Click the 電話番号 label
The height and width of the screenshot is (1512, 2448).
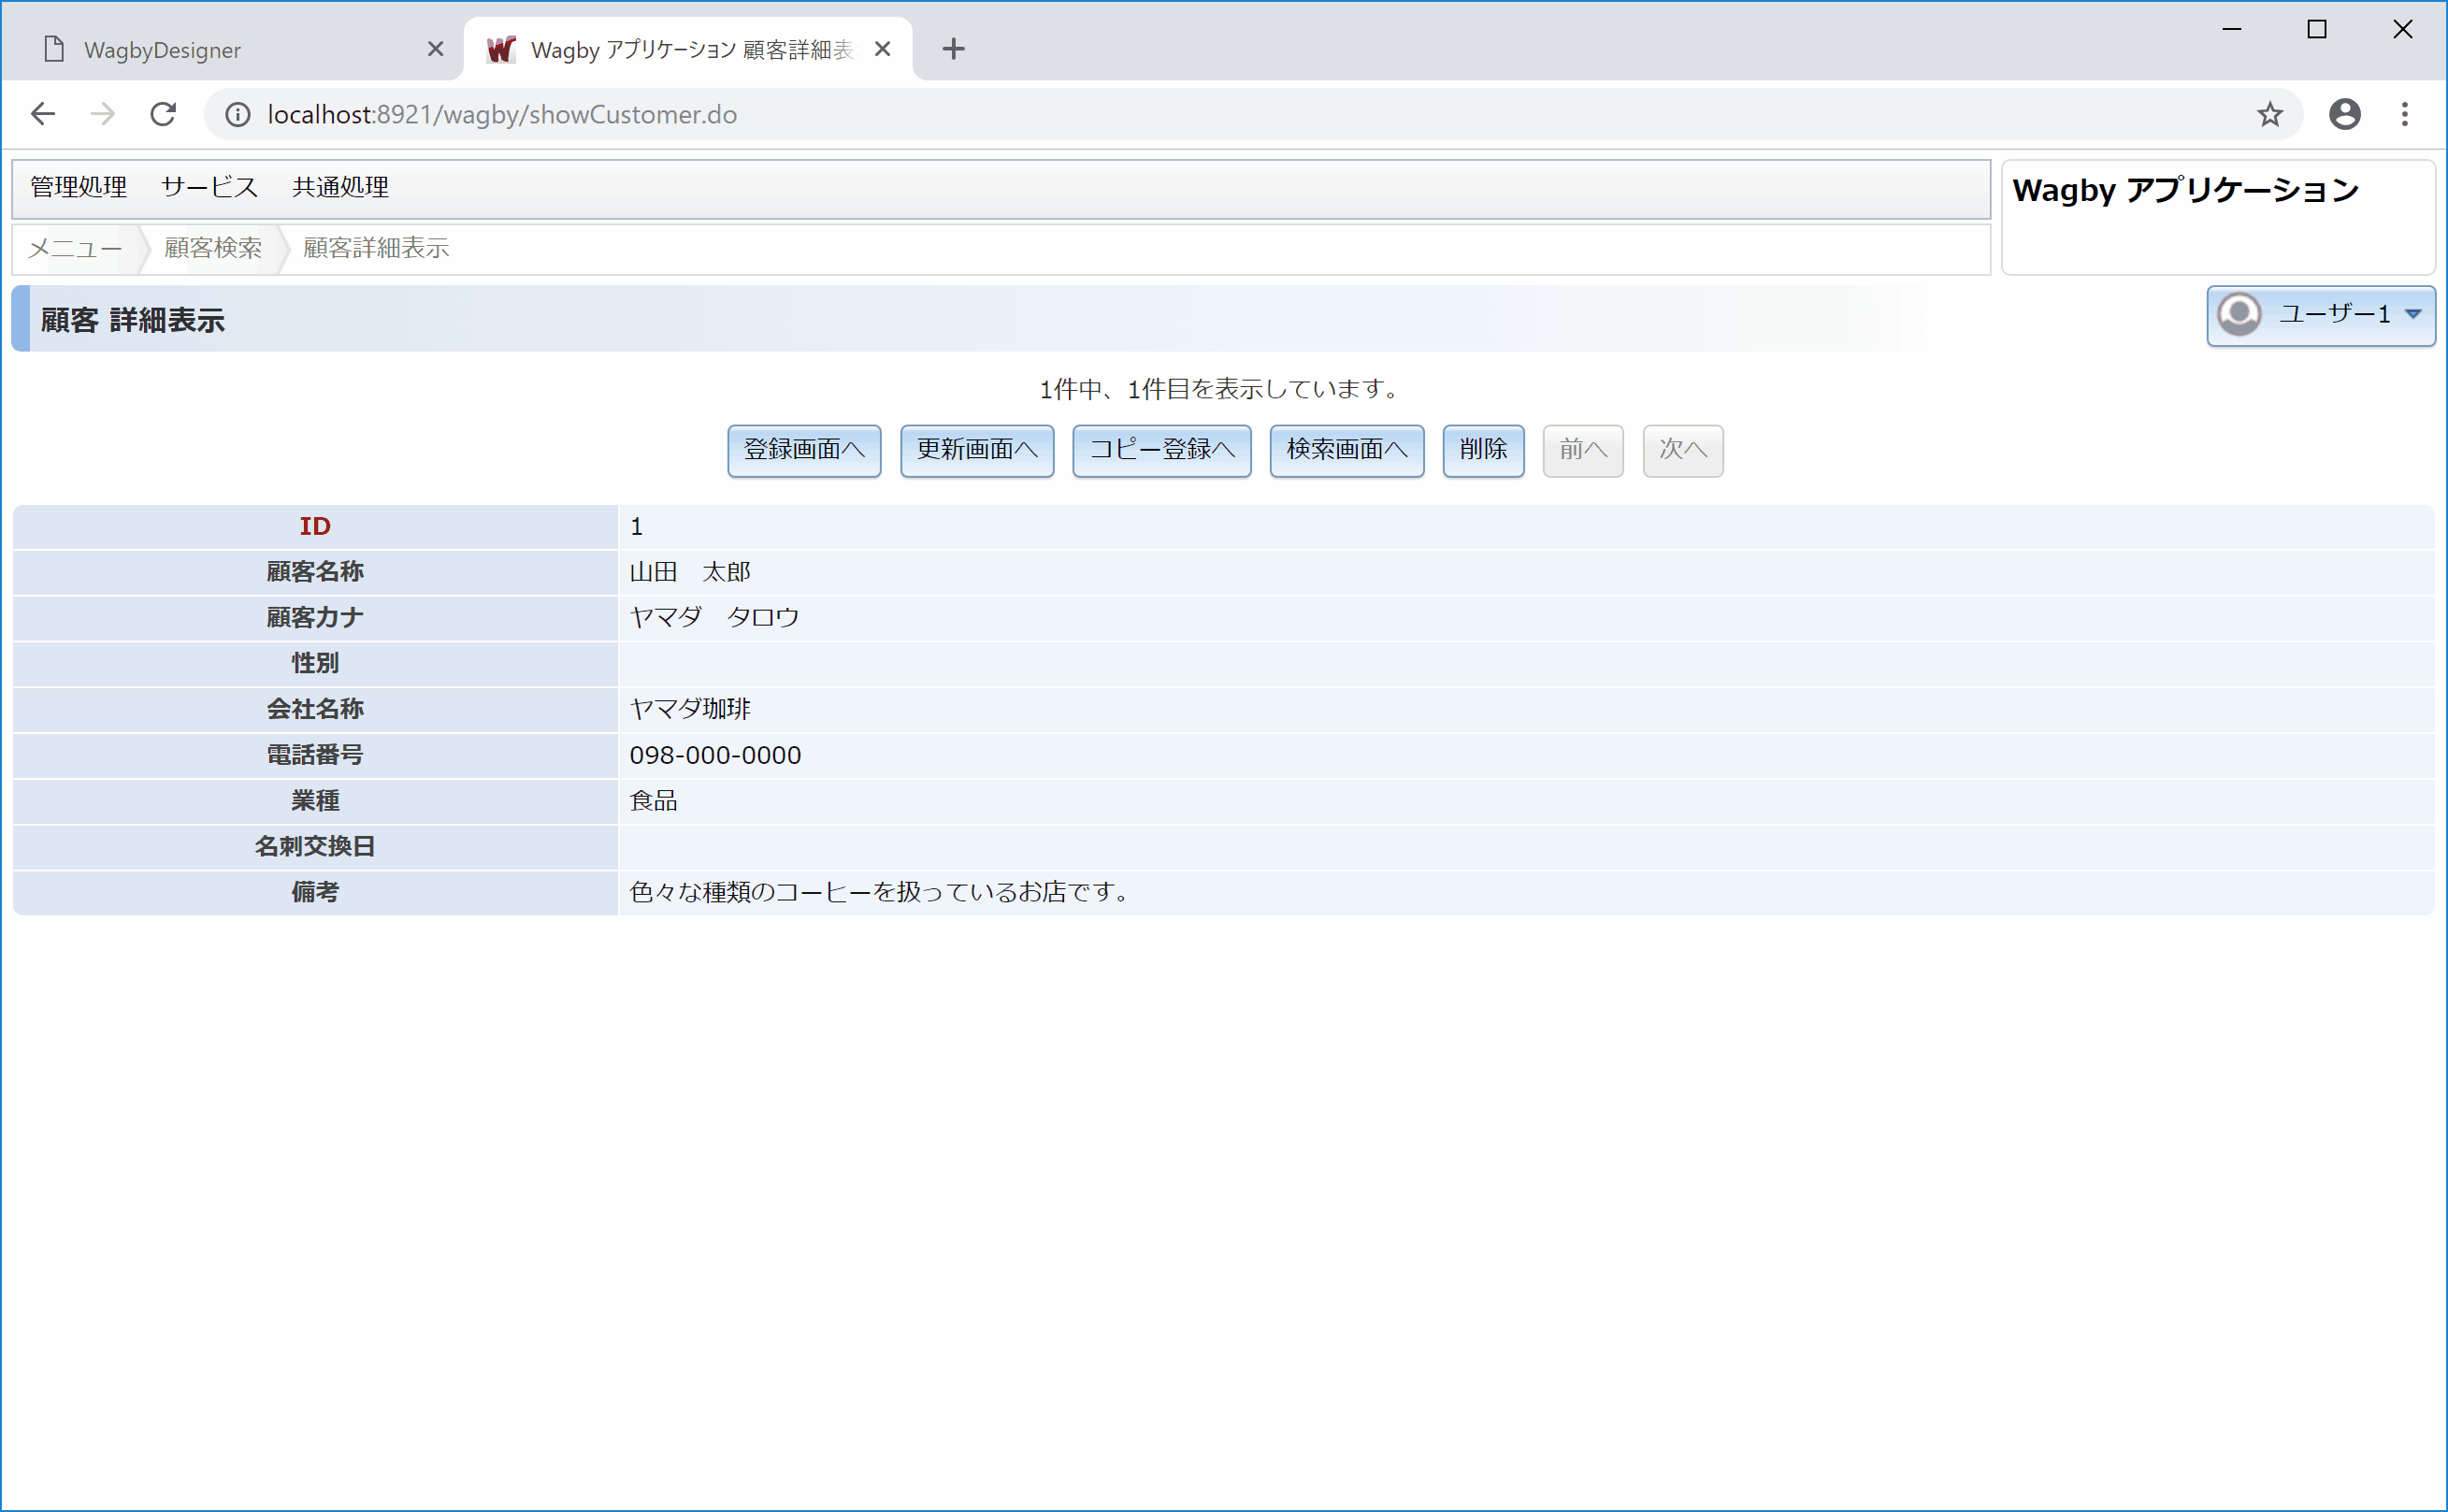point(315,755)
